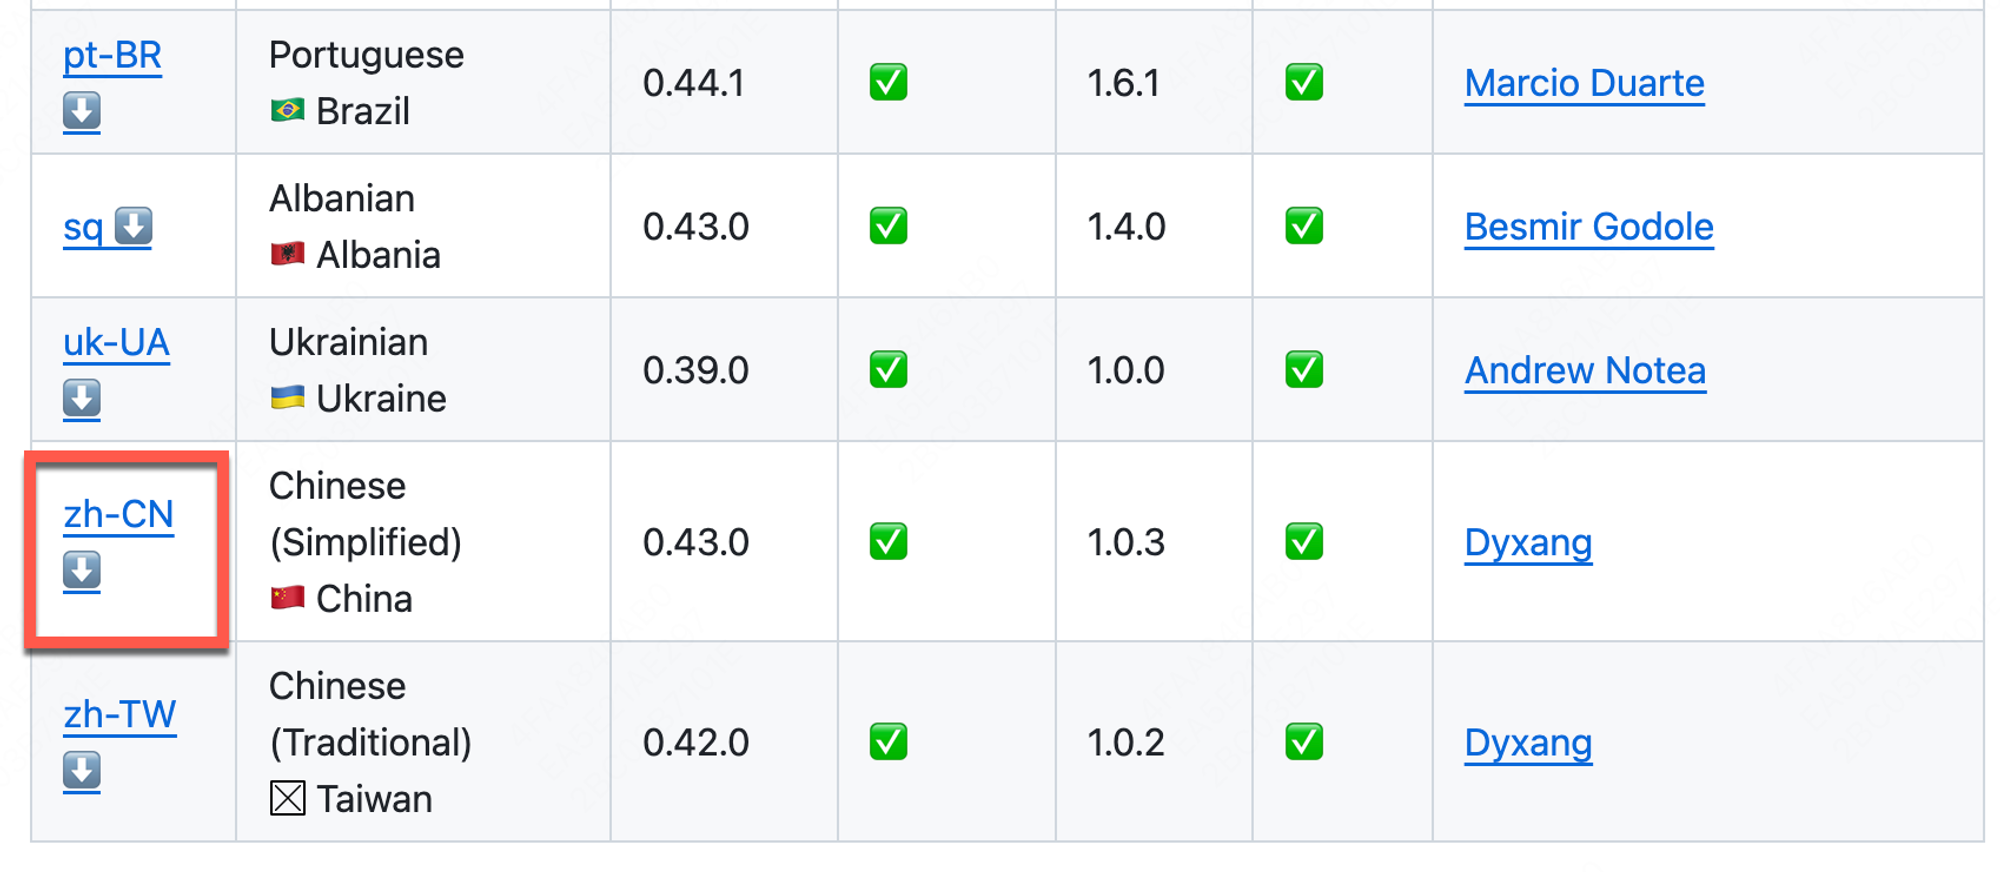The height and width of the screenshot is (872, 2000).
Task: Click green checkmark beside version 1.0.3
Action: [x=1304, y=542]
